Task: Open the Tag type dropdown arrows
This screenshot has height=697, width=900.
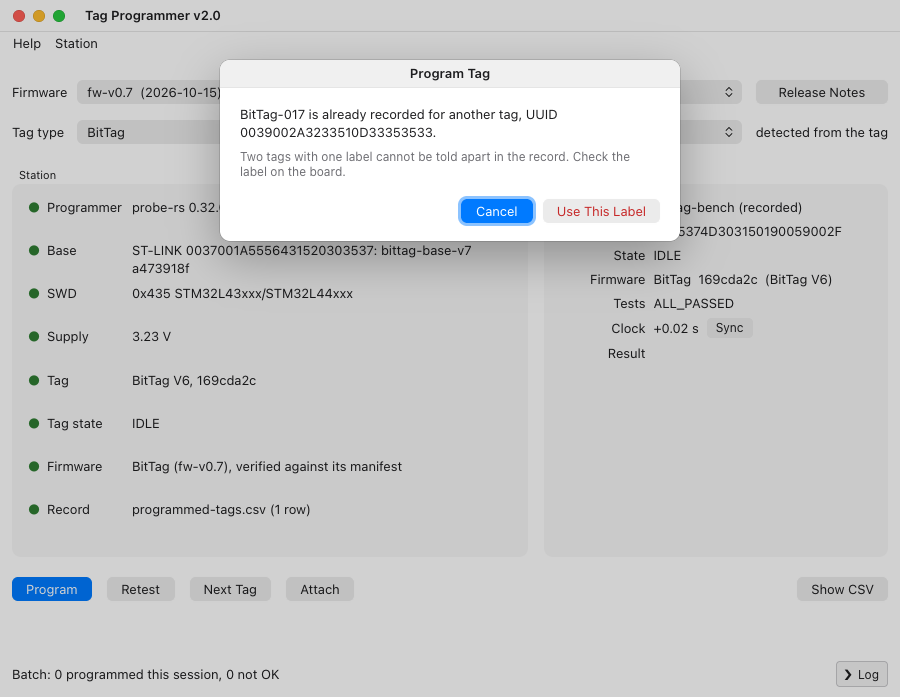Action: (728, 133)
